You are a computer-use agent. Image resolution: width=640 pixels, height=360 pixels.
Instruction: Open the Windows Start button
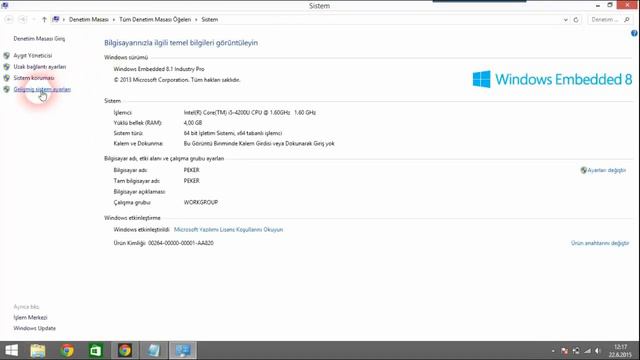pyautogui.click(x=11, y=350)
